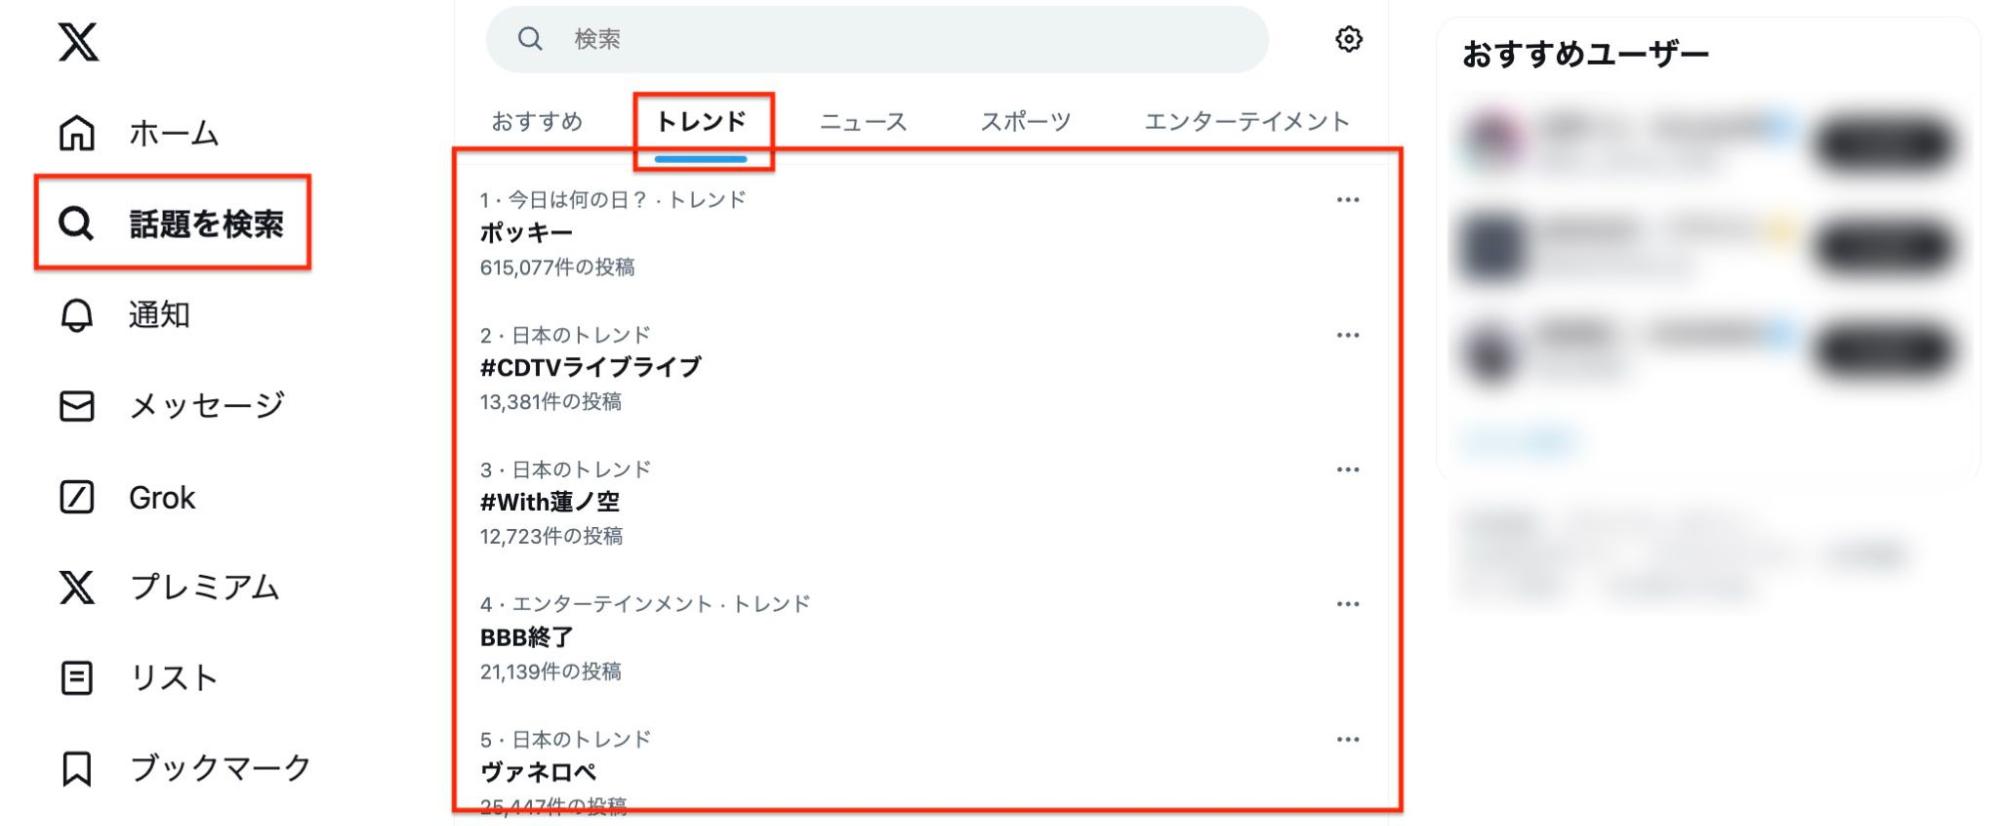Click the magnifier inside the search bar

[x=528, y=40]
